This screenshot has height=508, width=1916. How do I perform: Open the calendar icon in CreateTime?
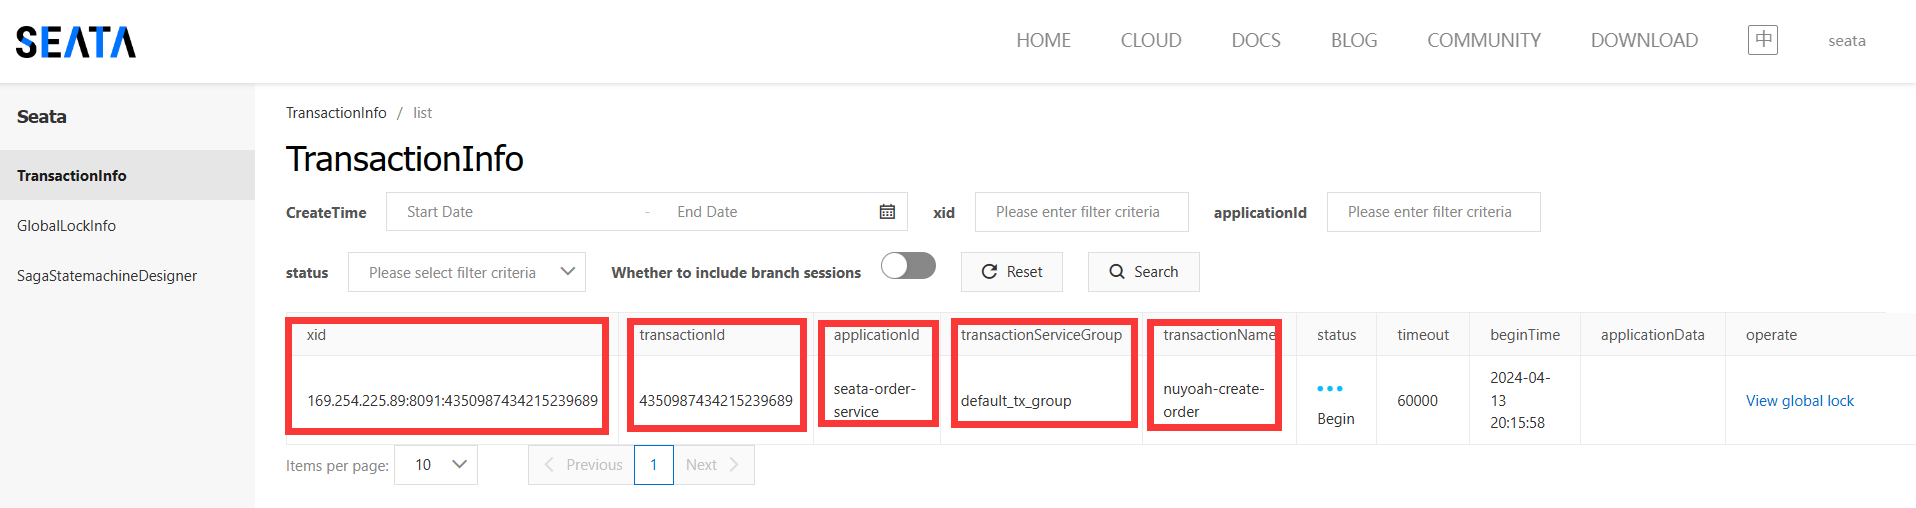click(887, 212)
